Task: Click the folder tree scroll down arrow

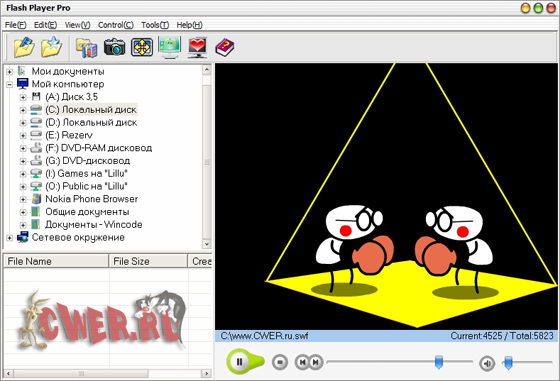Action: 207,244
